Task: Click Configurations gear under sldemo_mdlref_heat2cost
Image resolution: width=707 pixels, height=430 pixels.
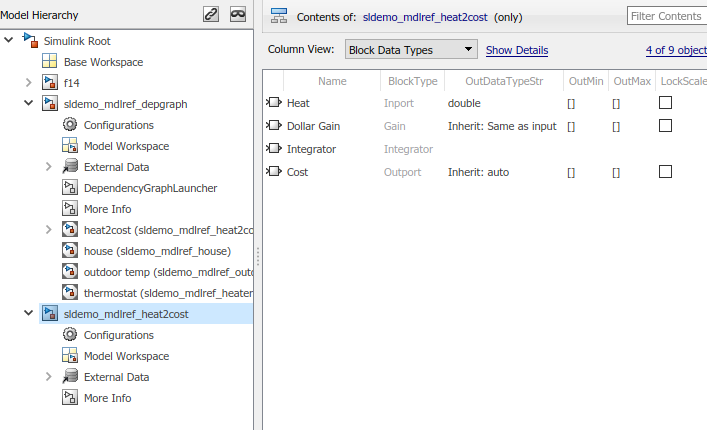Action: (x=70, y=334)
